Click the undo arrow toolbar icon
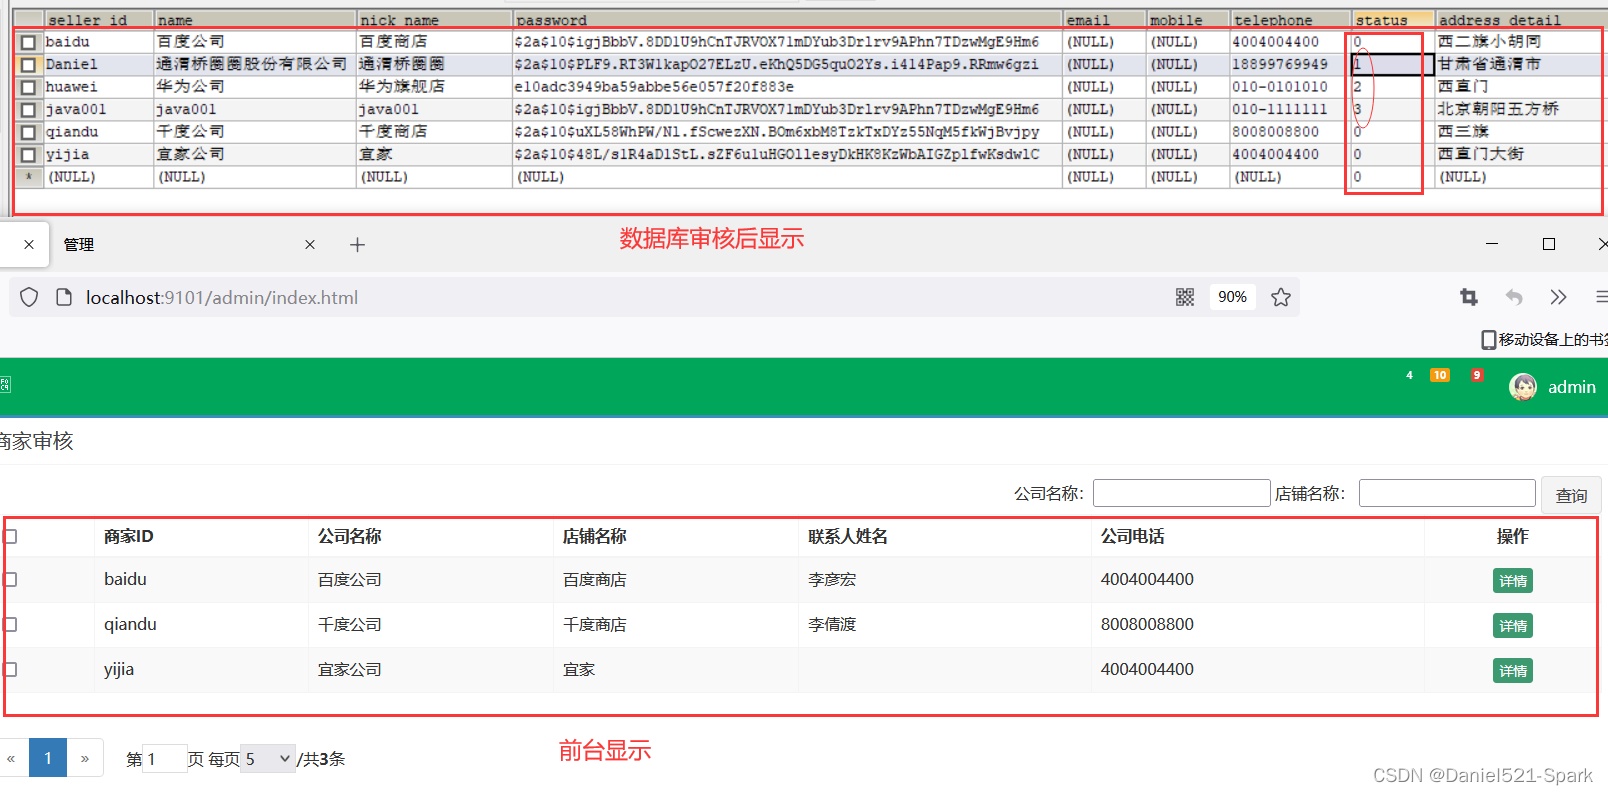 click(1514, 297)
